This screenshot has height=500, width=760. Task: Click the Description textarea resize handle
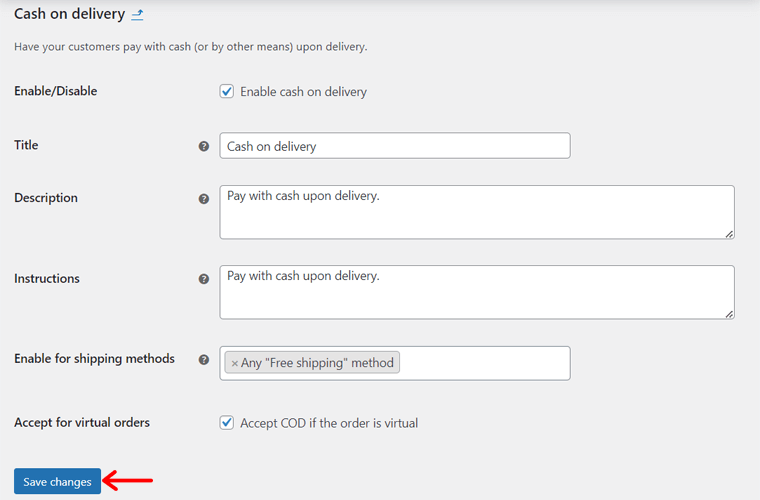[729, 234]
